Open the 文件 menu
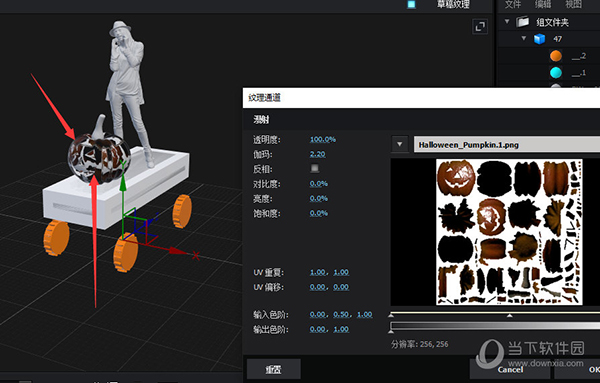This screenshot has height=383, width=600. point(513,4)
